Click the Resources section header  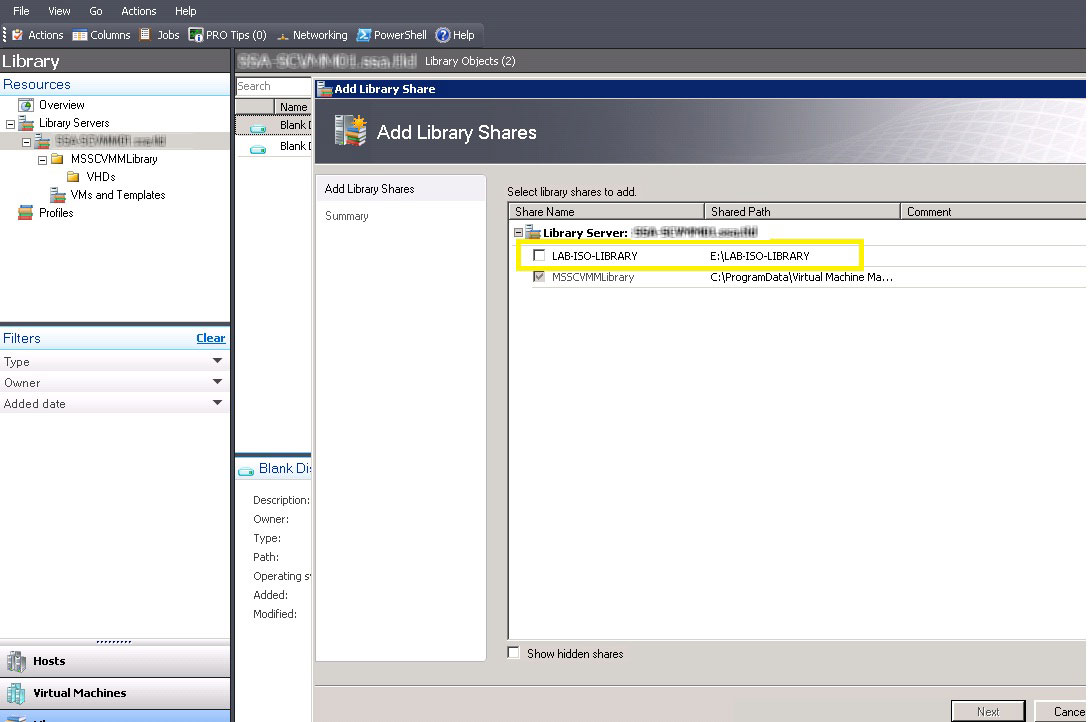click(115, 84)
